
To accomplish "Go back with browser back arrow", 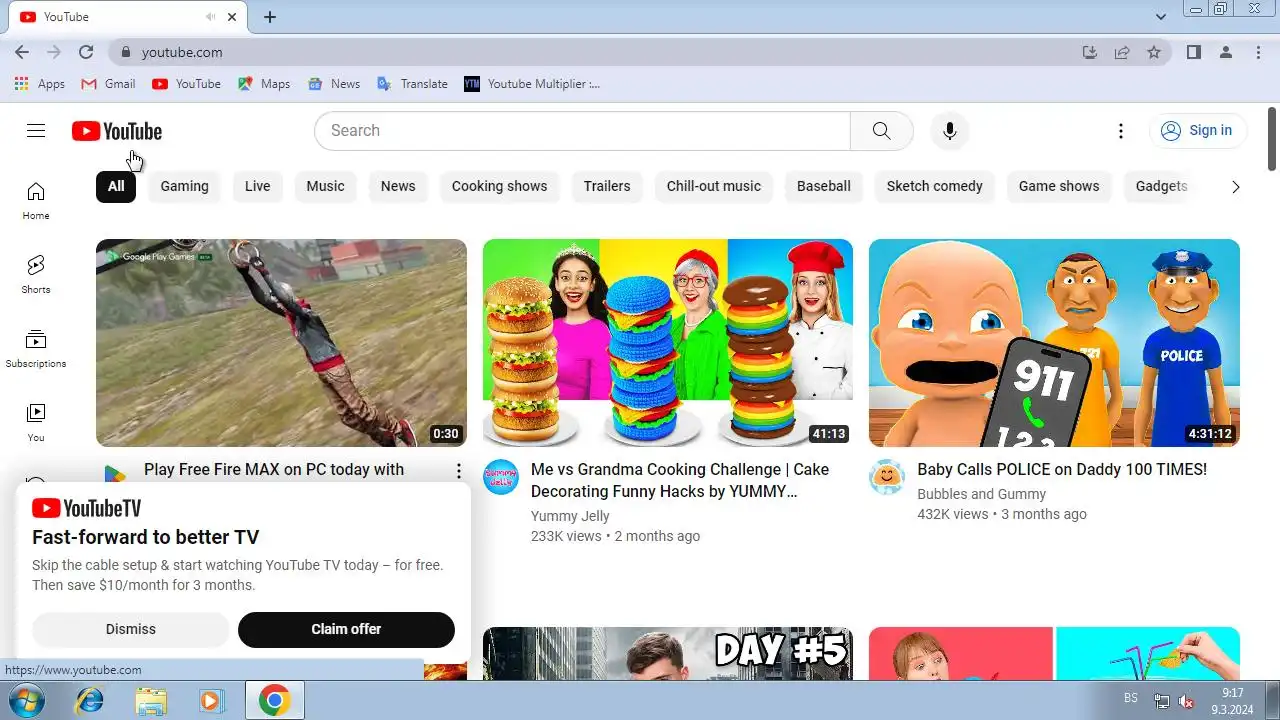I will (x=22, y=52).
